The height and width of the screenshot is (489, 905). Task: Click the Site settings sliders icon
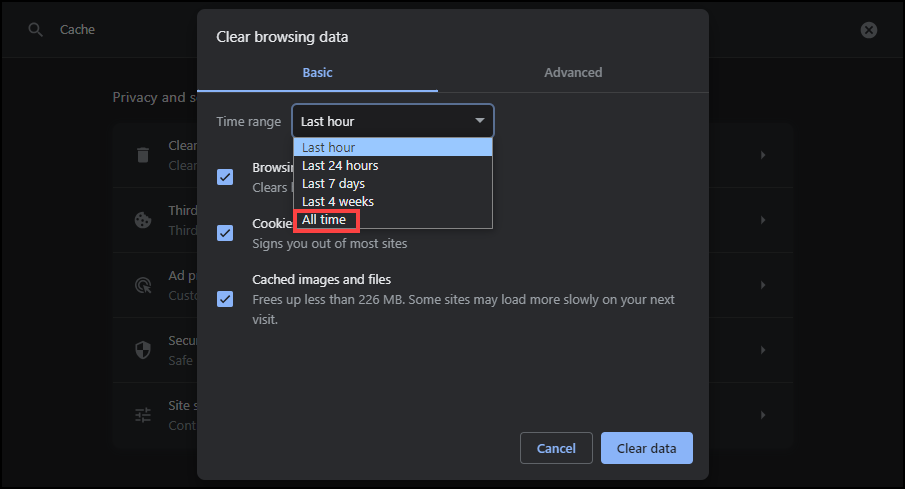pyautogui.click(x=143, y=414)
